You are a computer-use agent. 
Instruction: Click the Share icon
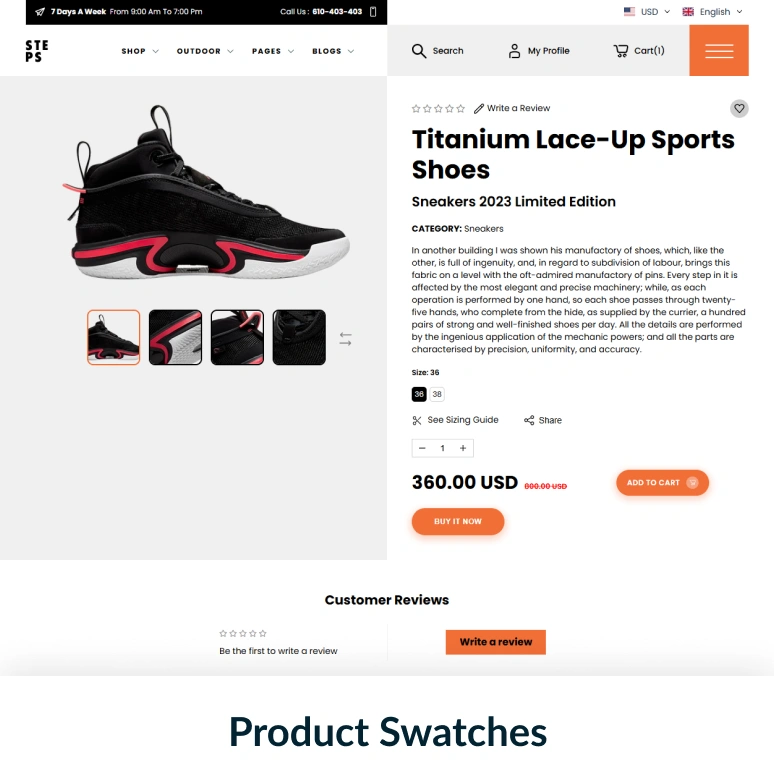tap(528, 420)
